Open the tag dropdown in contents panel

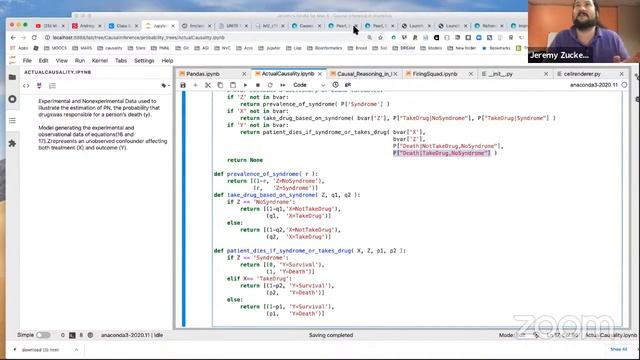pos(165,86)
